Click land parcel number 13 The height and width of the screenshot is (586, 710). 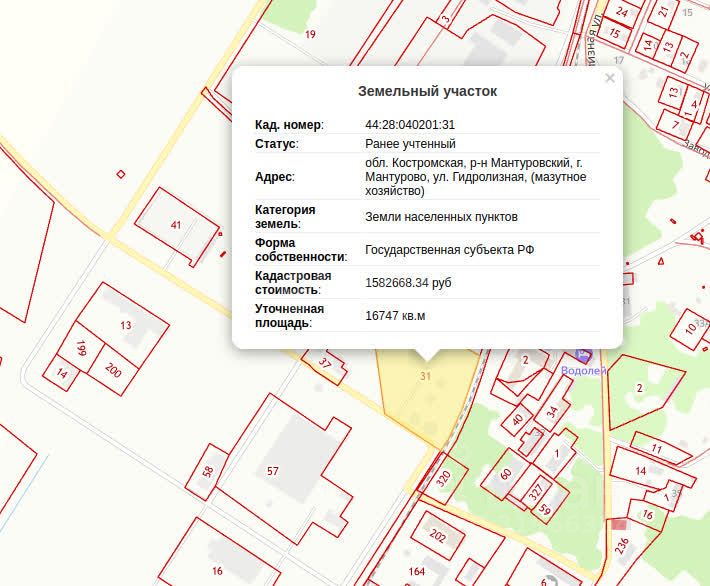tap(125, 326)
